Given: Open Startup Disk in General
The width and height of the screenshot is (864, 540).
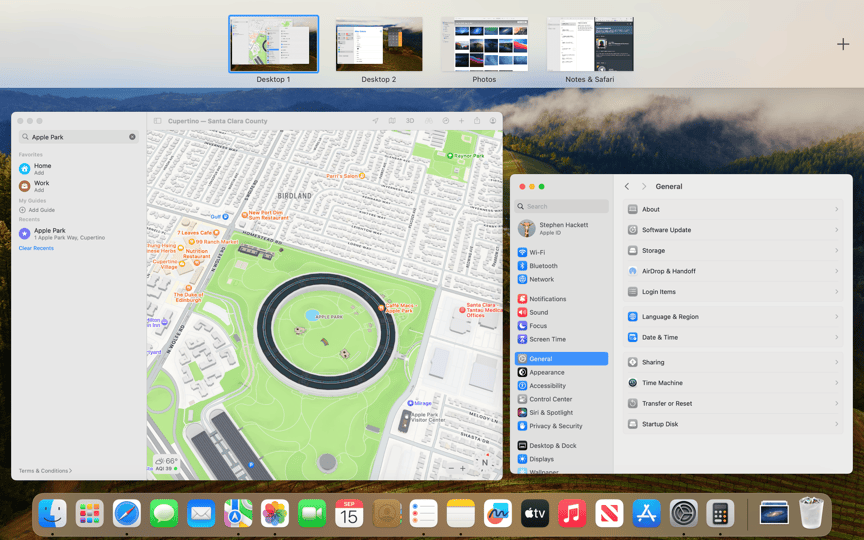Looking at the screenshot, I should [x=733, y=424].
